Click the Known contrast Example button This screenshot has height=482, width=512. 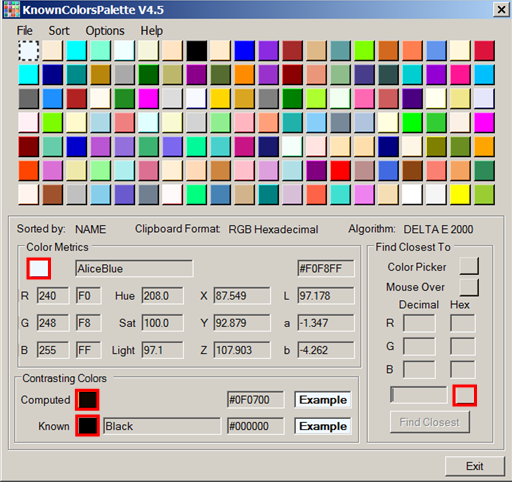323,426
